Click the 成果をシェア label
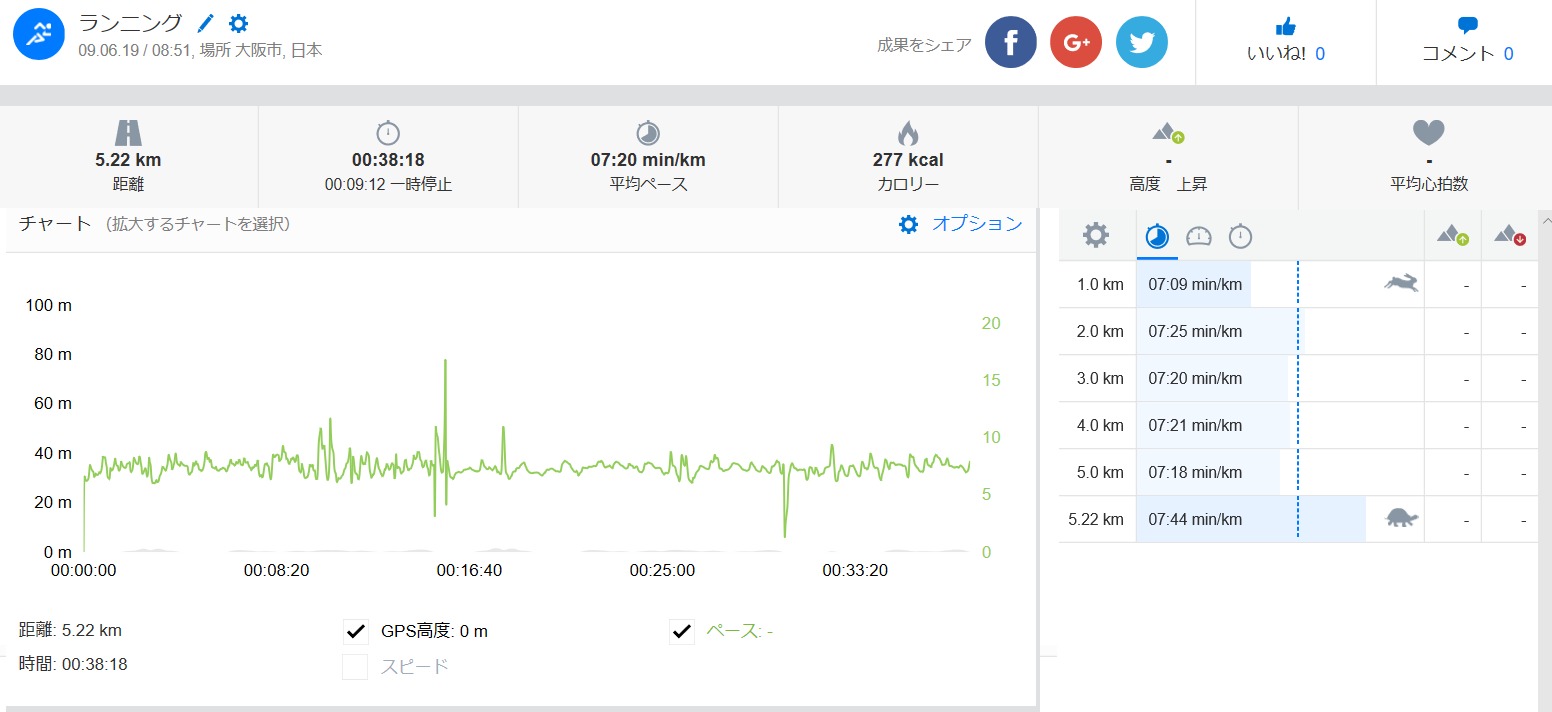Viewport: 1552px width, 712px height. [924, 44]
